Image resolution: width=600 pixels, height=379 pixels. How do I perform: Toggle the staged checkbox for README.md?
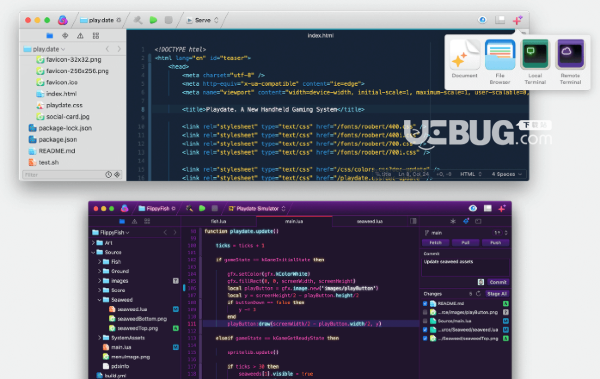click(425, 304)
